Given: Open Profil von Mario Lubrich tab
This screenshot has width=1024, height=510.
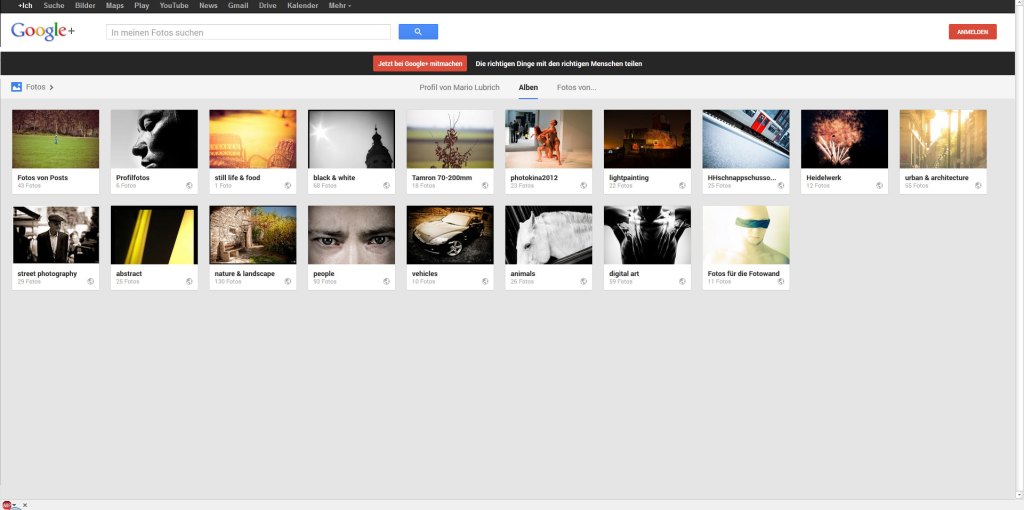Looking at the screenshot, I should pyautogui.click(x=459, y=88).
